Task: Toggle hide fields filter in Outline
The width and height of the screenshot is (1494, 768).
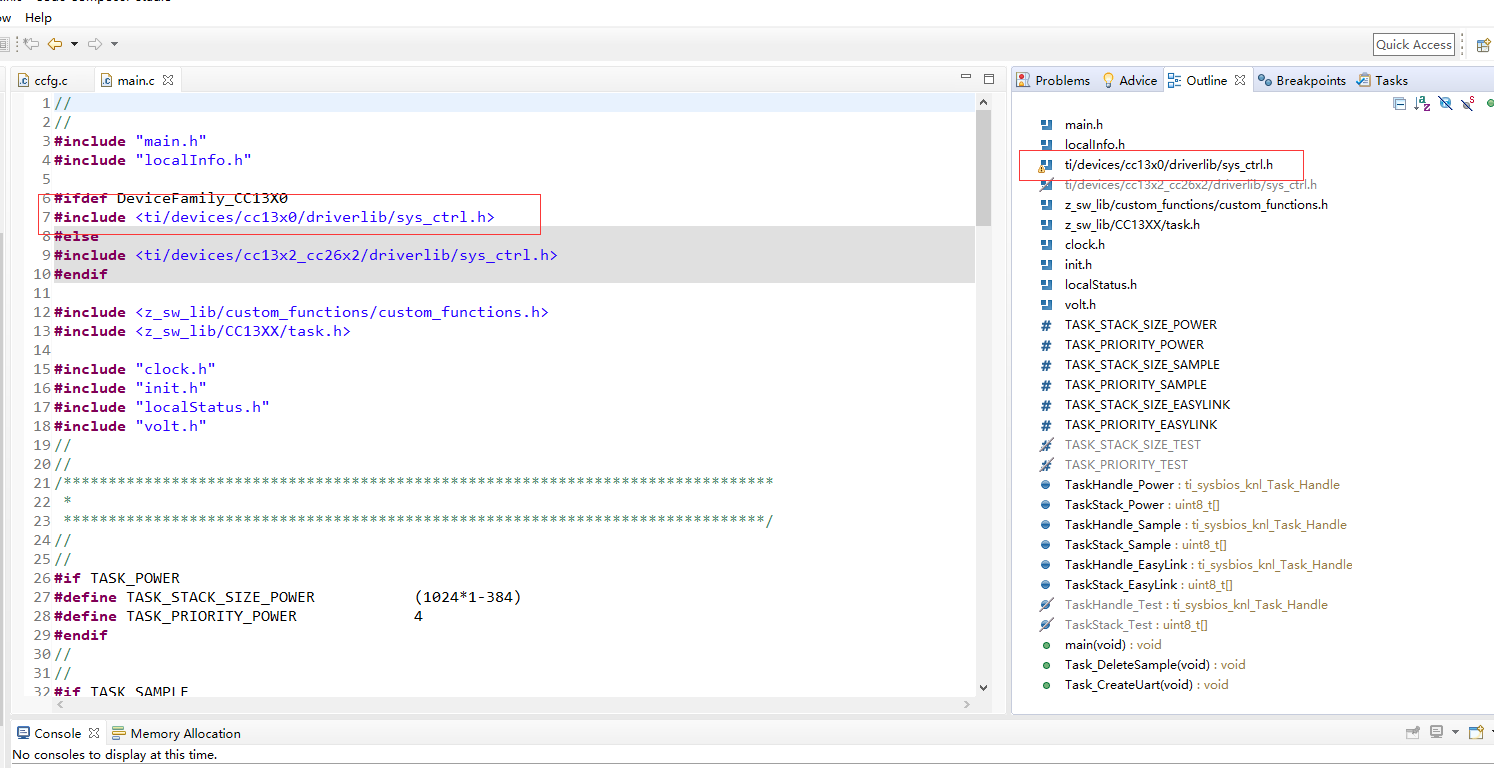Action: [1445, 103]
